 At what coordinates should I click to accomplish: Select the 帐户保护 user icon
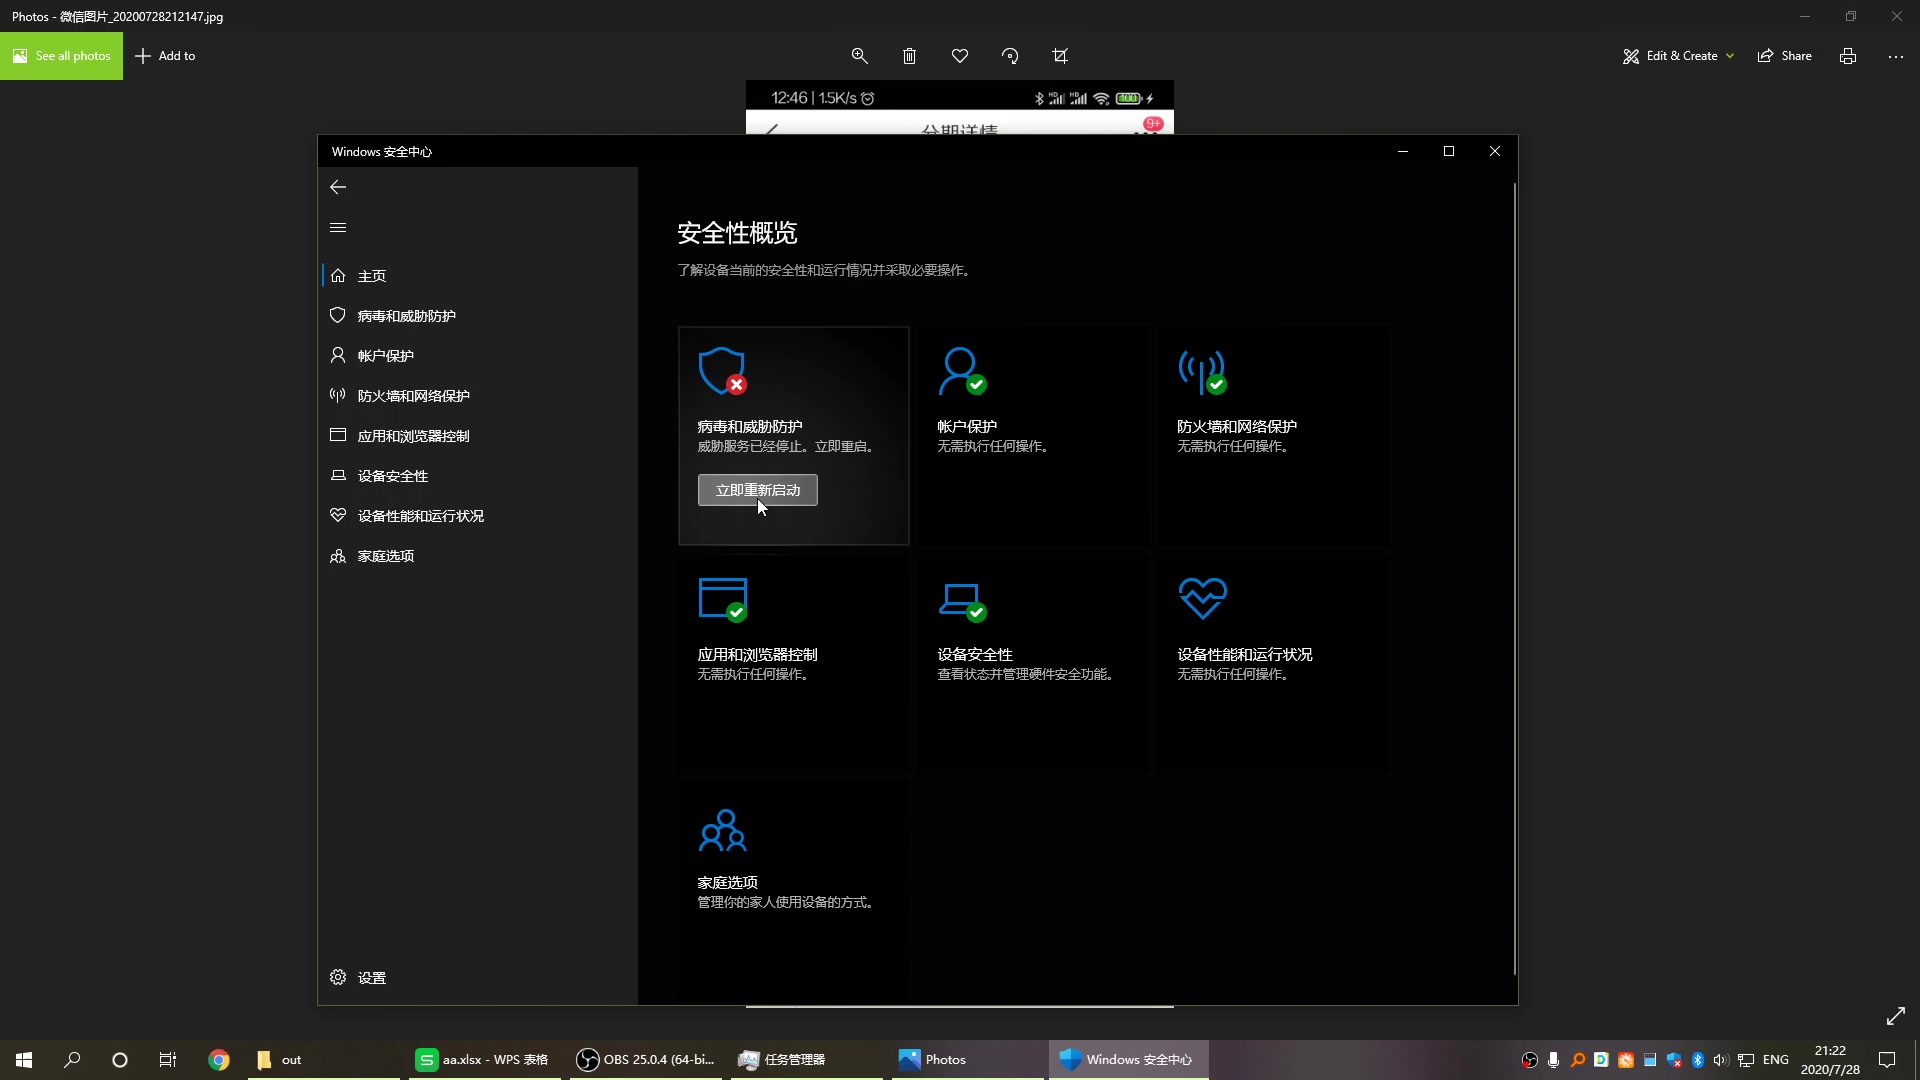pyautogui.click(x=960, y=369)
